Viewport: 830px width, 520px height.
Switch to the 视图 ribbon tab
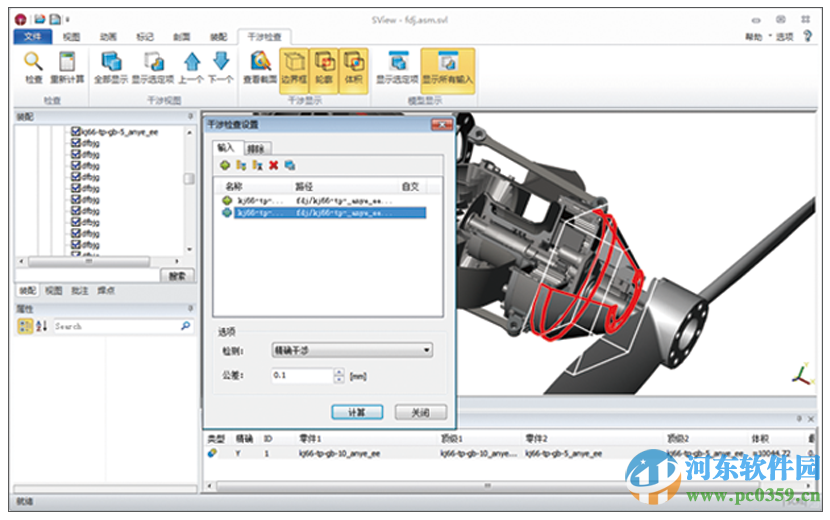click(71, 37)
